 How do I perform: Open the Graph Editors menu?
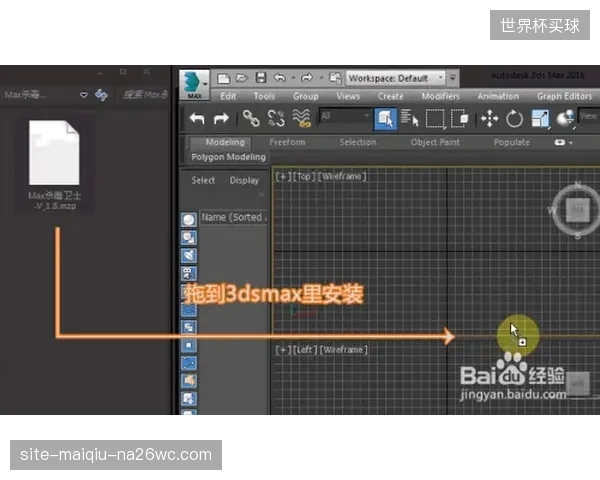click(x=564, y=96)
